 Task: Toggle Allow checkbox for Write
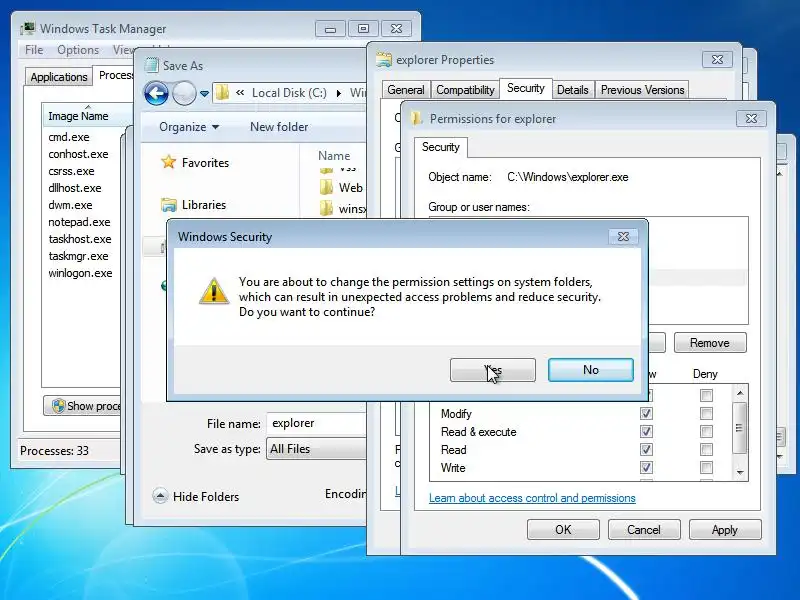click(x=646, y=467)
